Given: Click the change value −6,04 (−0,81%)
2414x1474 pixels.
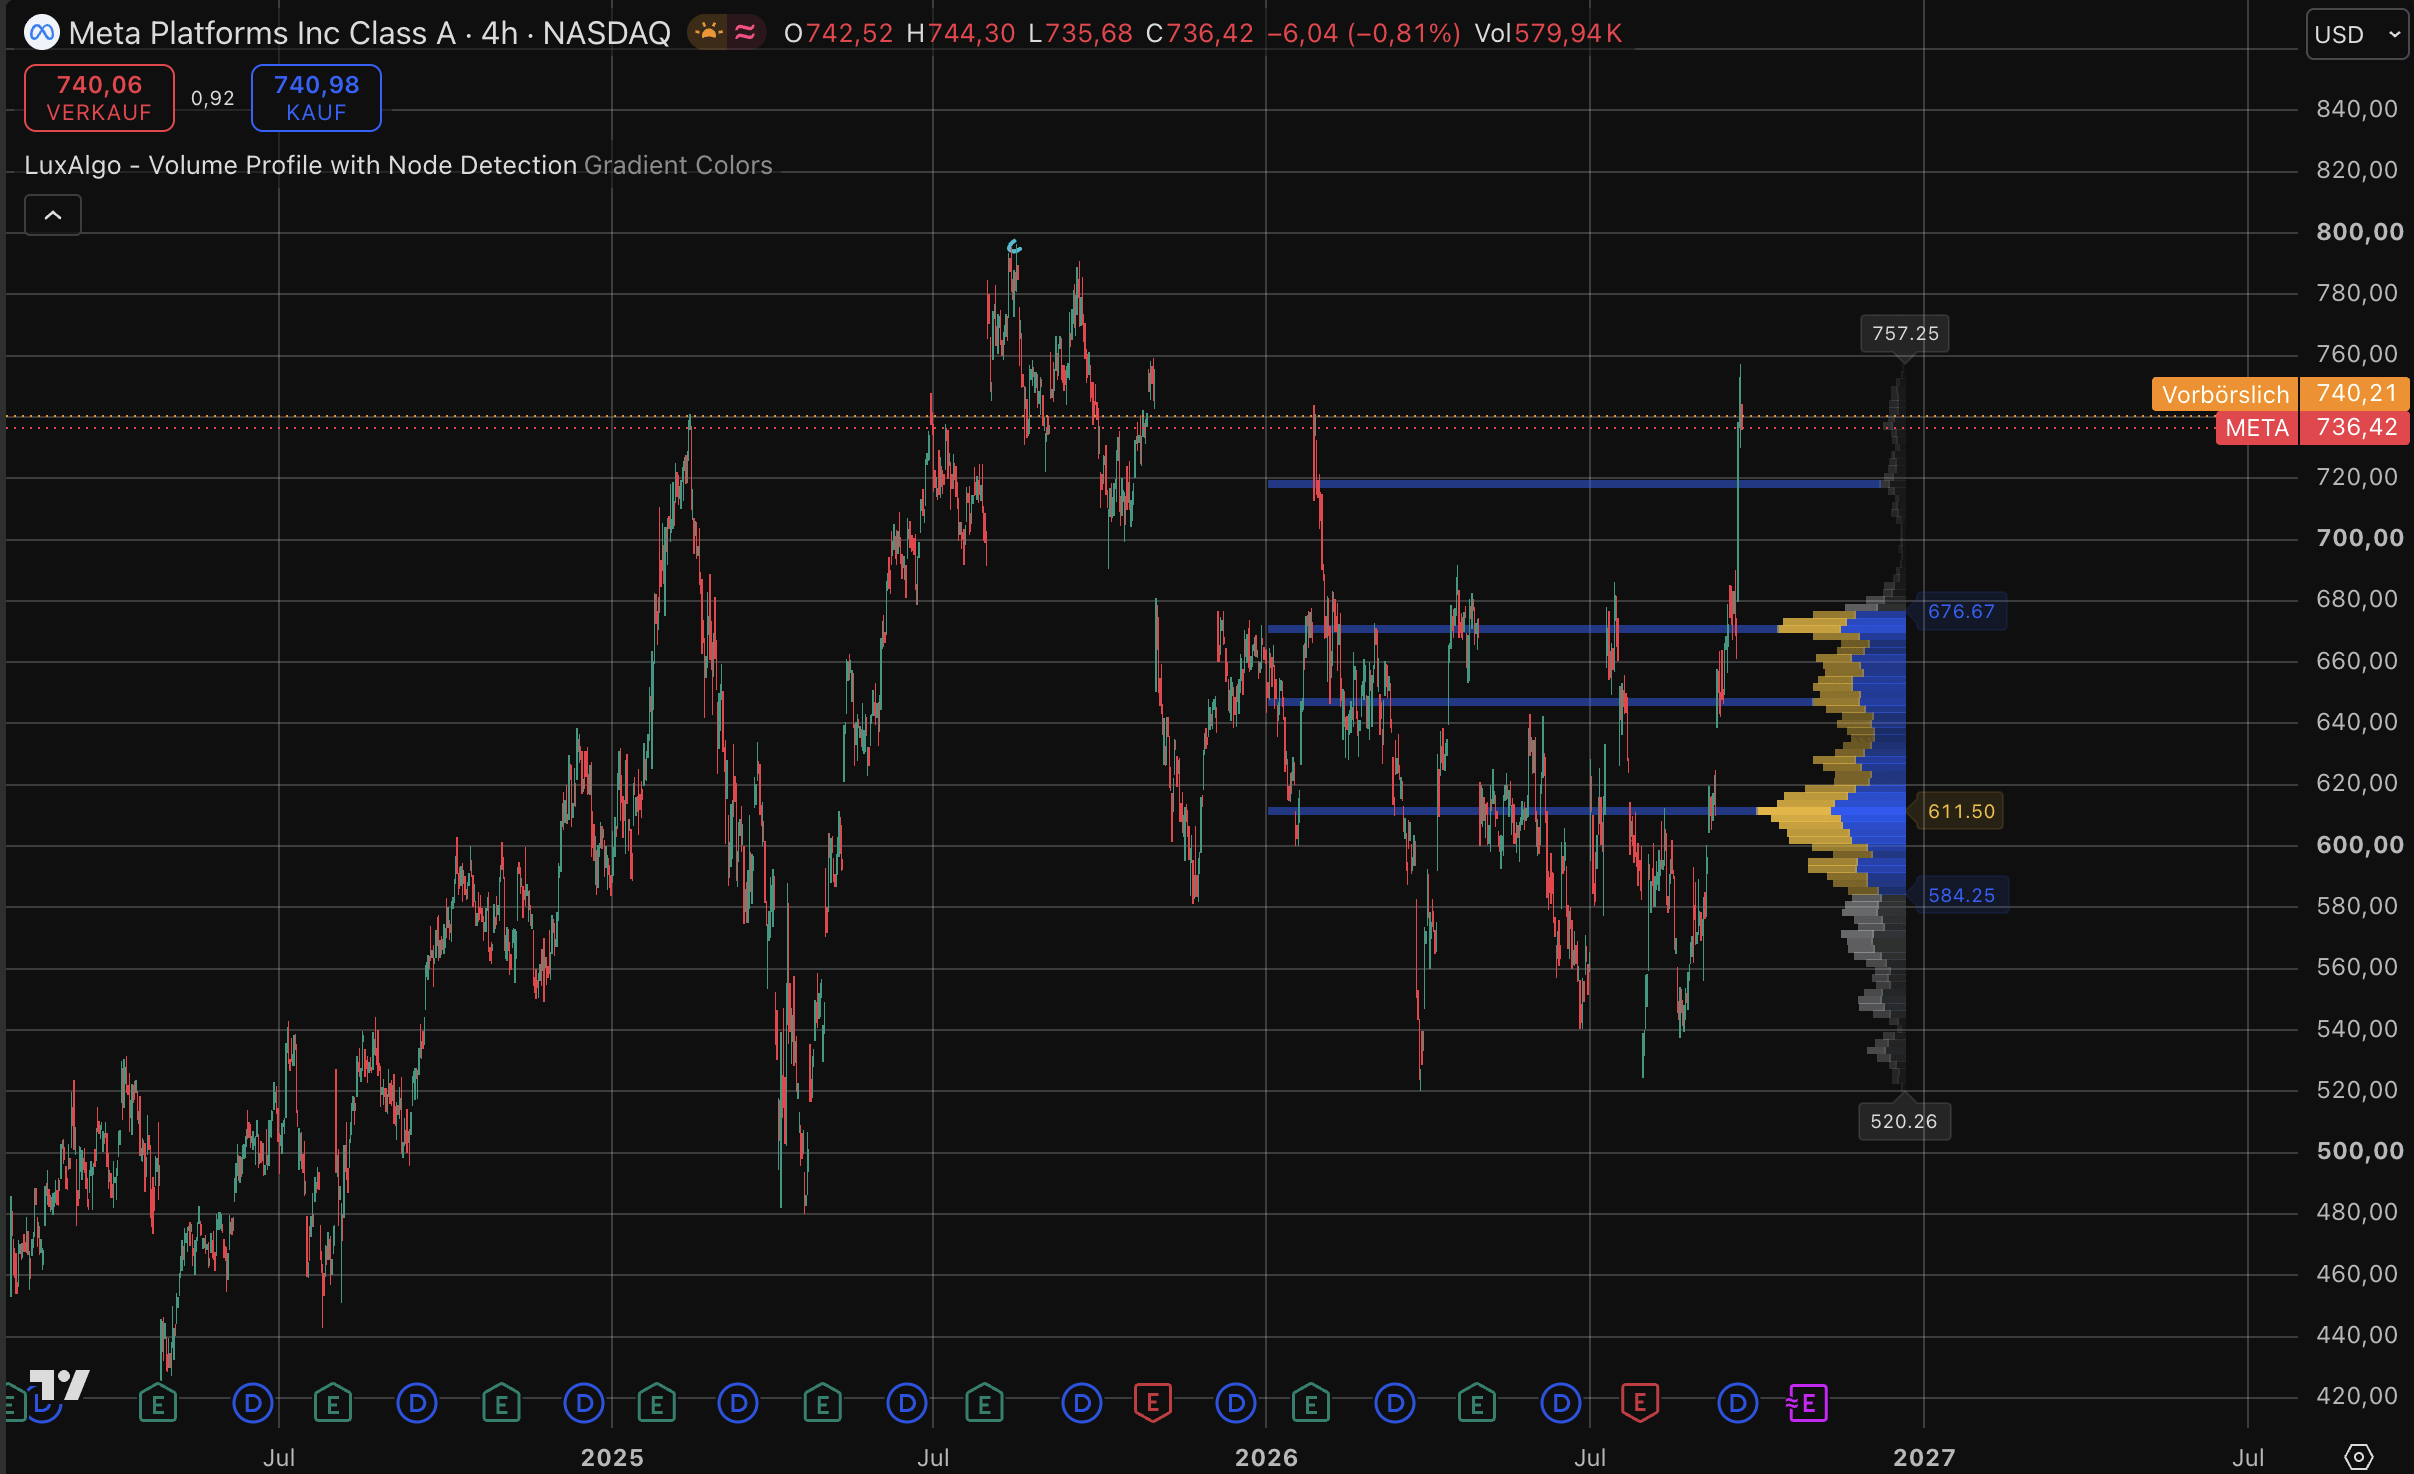Looking at the screenshot, I should point(1364,33).
